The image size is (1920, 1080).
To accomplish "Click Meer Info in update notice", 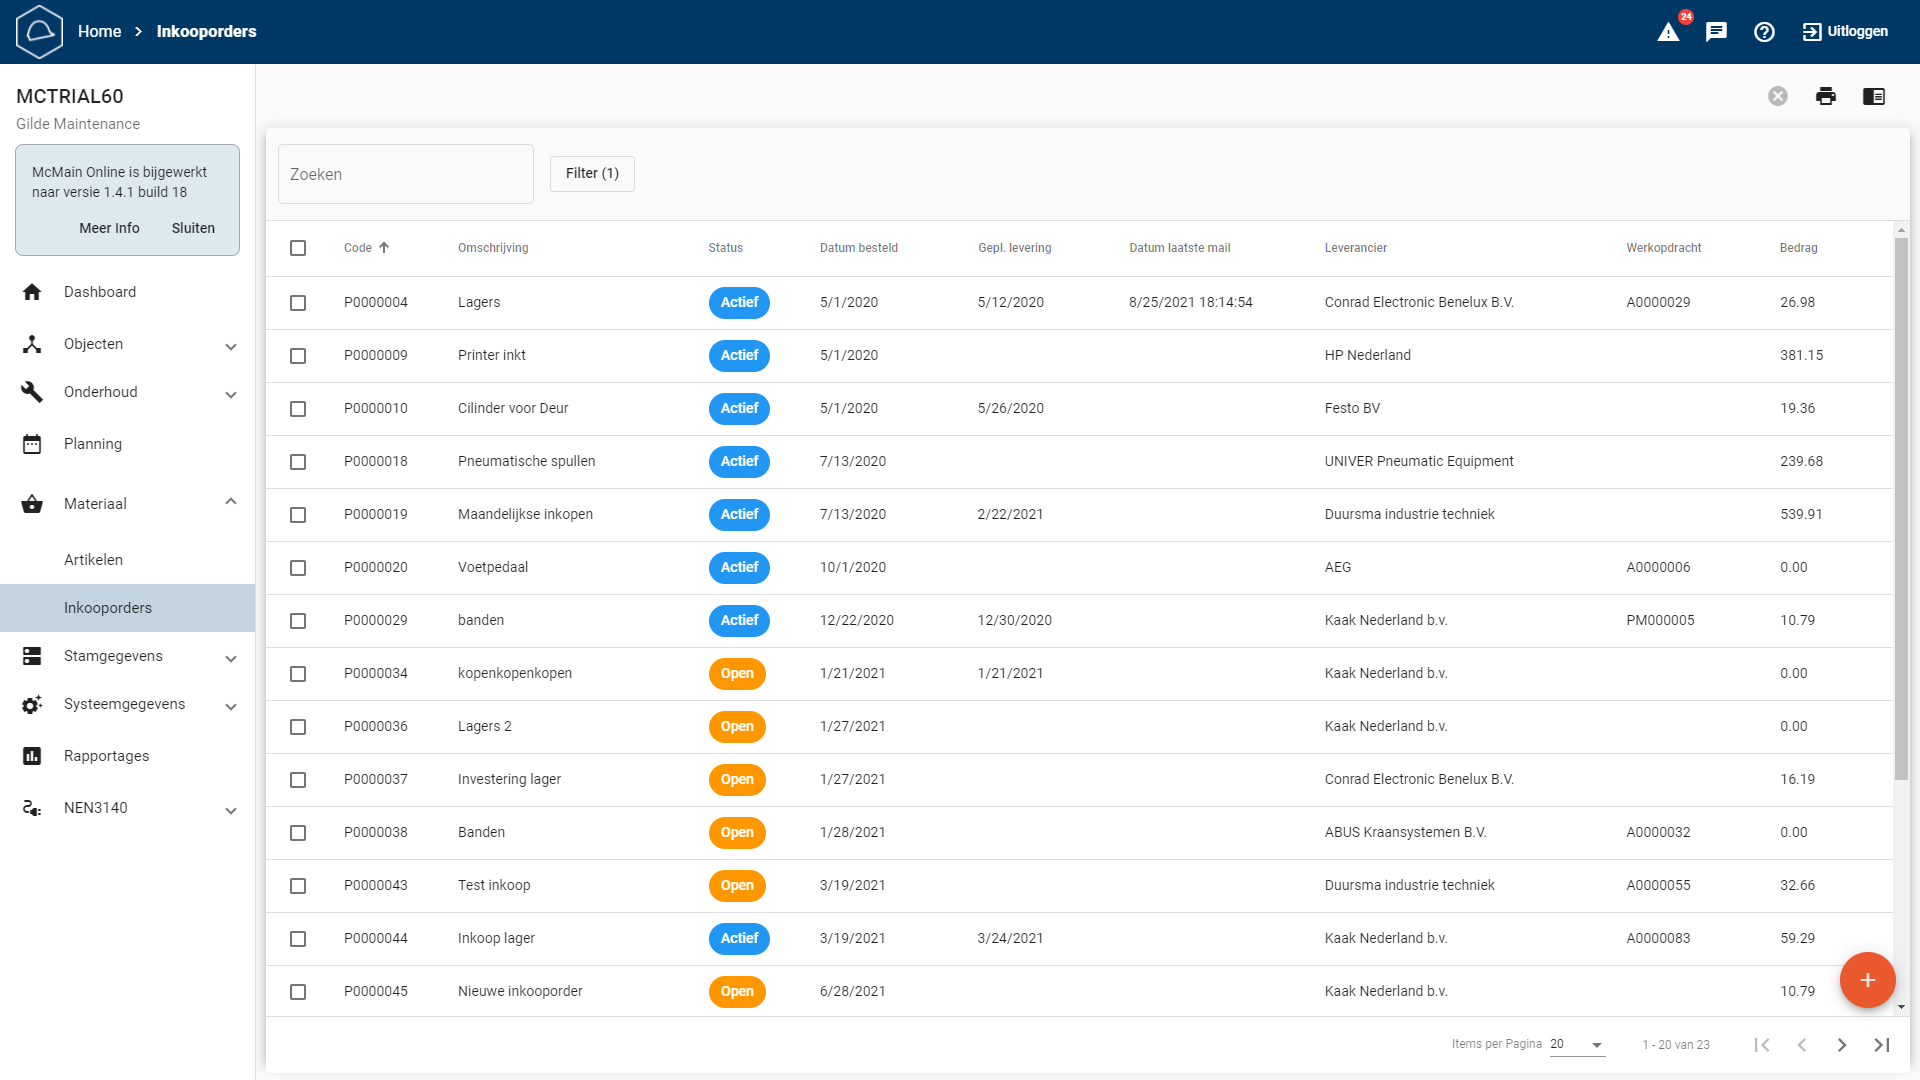I will [x=109, y=228].
